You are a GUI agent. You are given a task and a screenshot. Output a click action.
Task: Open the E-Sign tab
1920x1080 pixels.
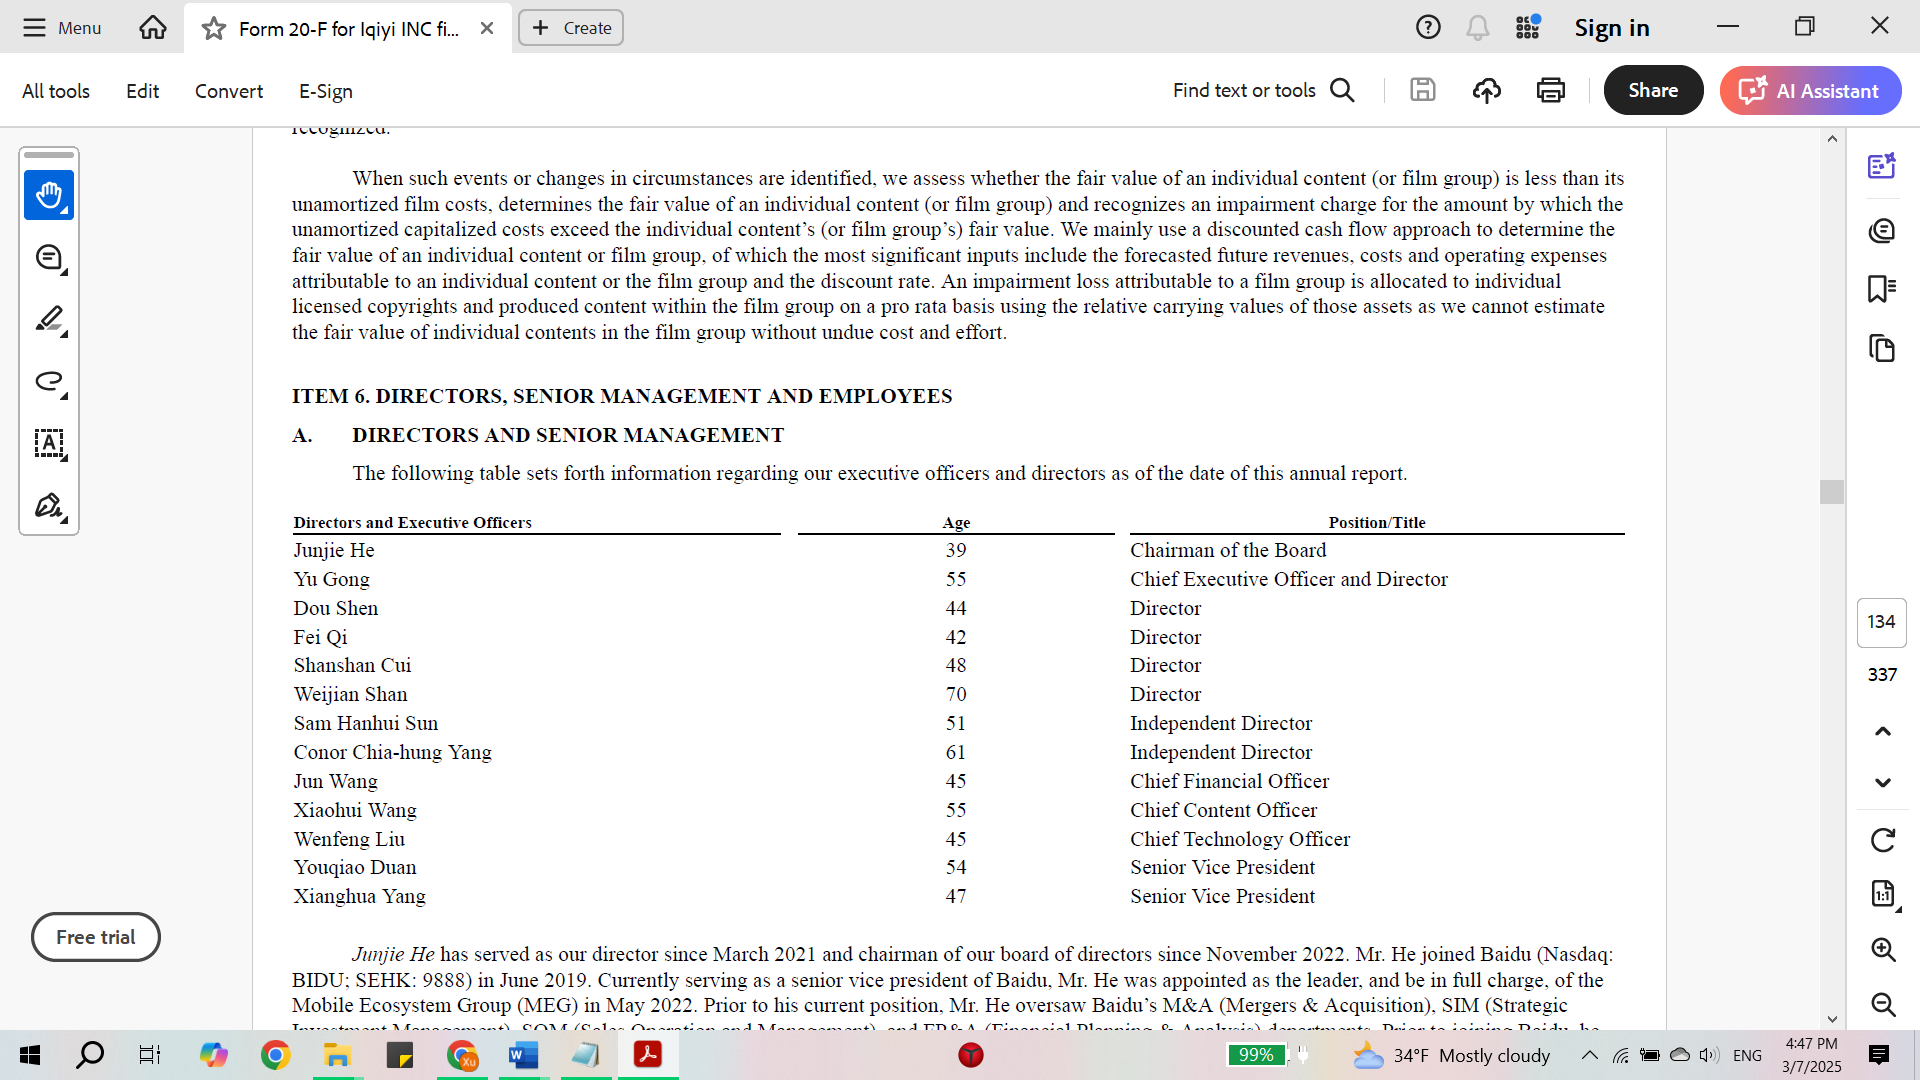pos(326,91)
